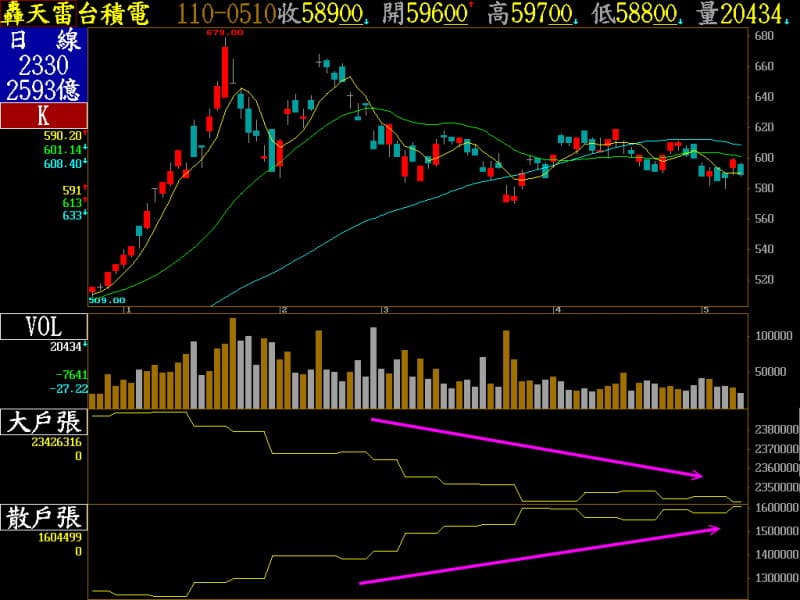This screenshot has width=800, height=600.
Task: Open the 散戶張 indicator panel label
Action: (x=43, y=517)
